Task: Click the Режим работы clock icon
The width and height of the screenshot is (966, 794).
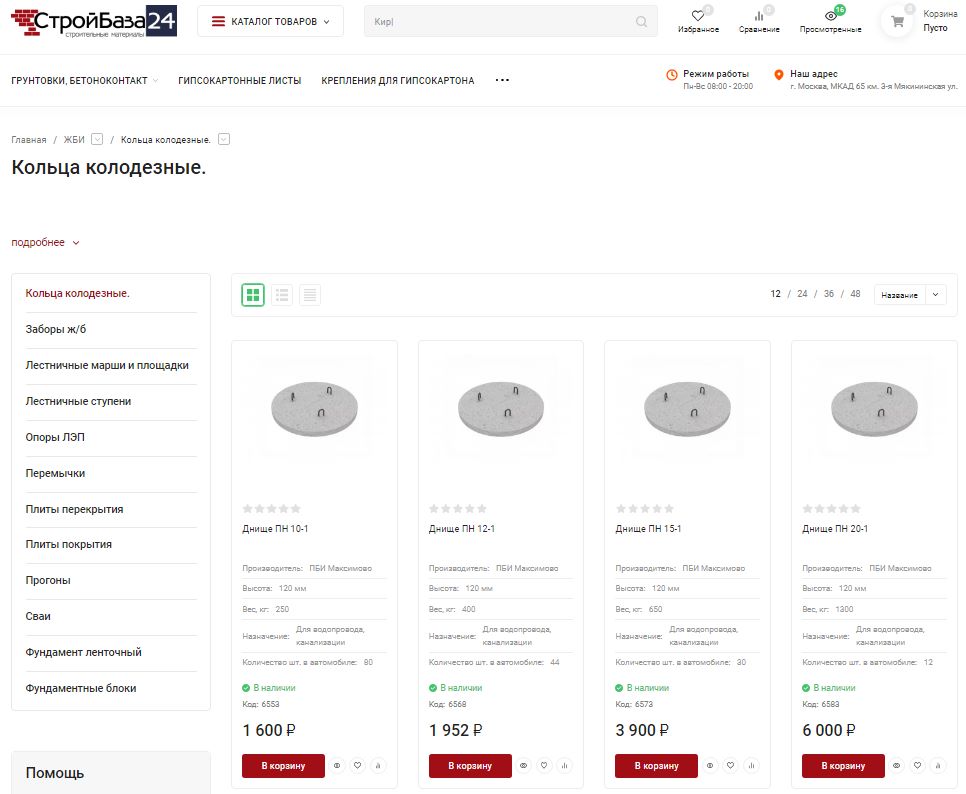Action: click(672, 75)
